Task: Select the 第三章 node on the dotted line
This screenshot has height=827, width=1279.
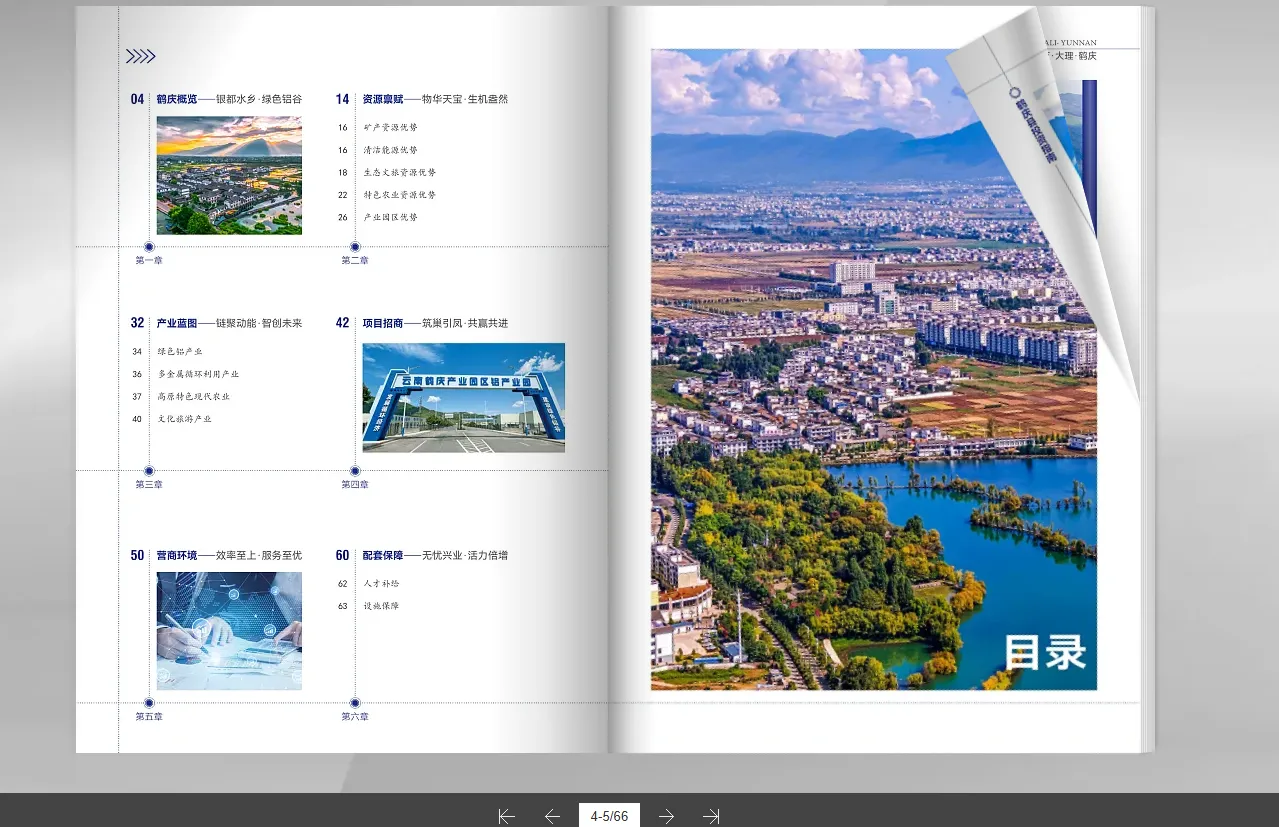Action: (x=149, y=470)
